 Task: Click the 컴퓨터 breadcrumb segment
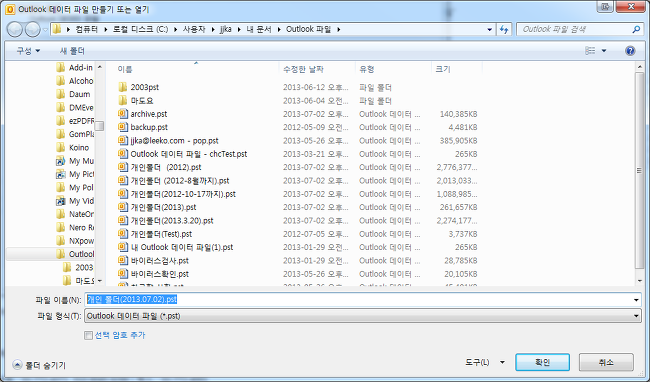(87, 29)
